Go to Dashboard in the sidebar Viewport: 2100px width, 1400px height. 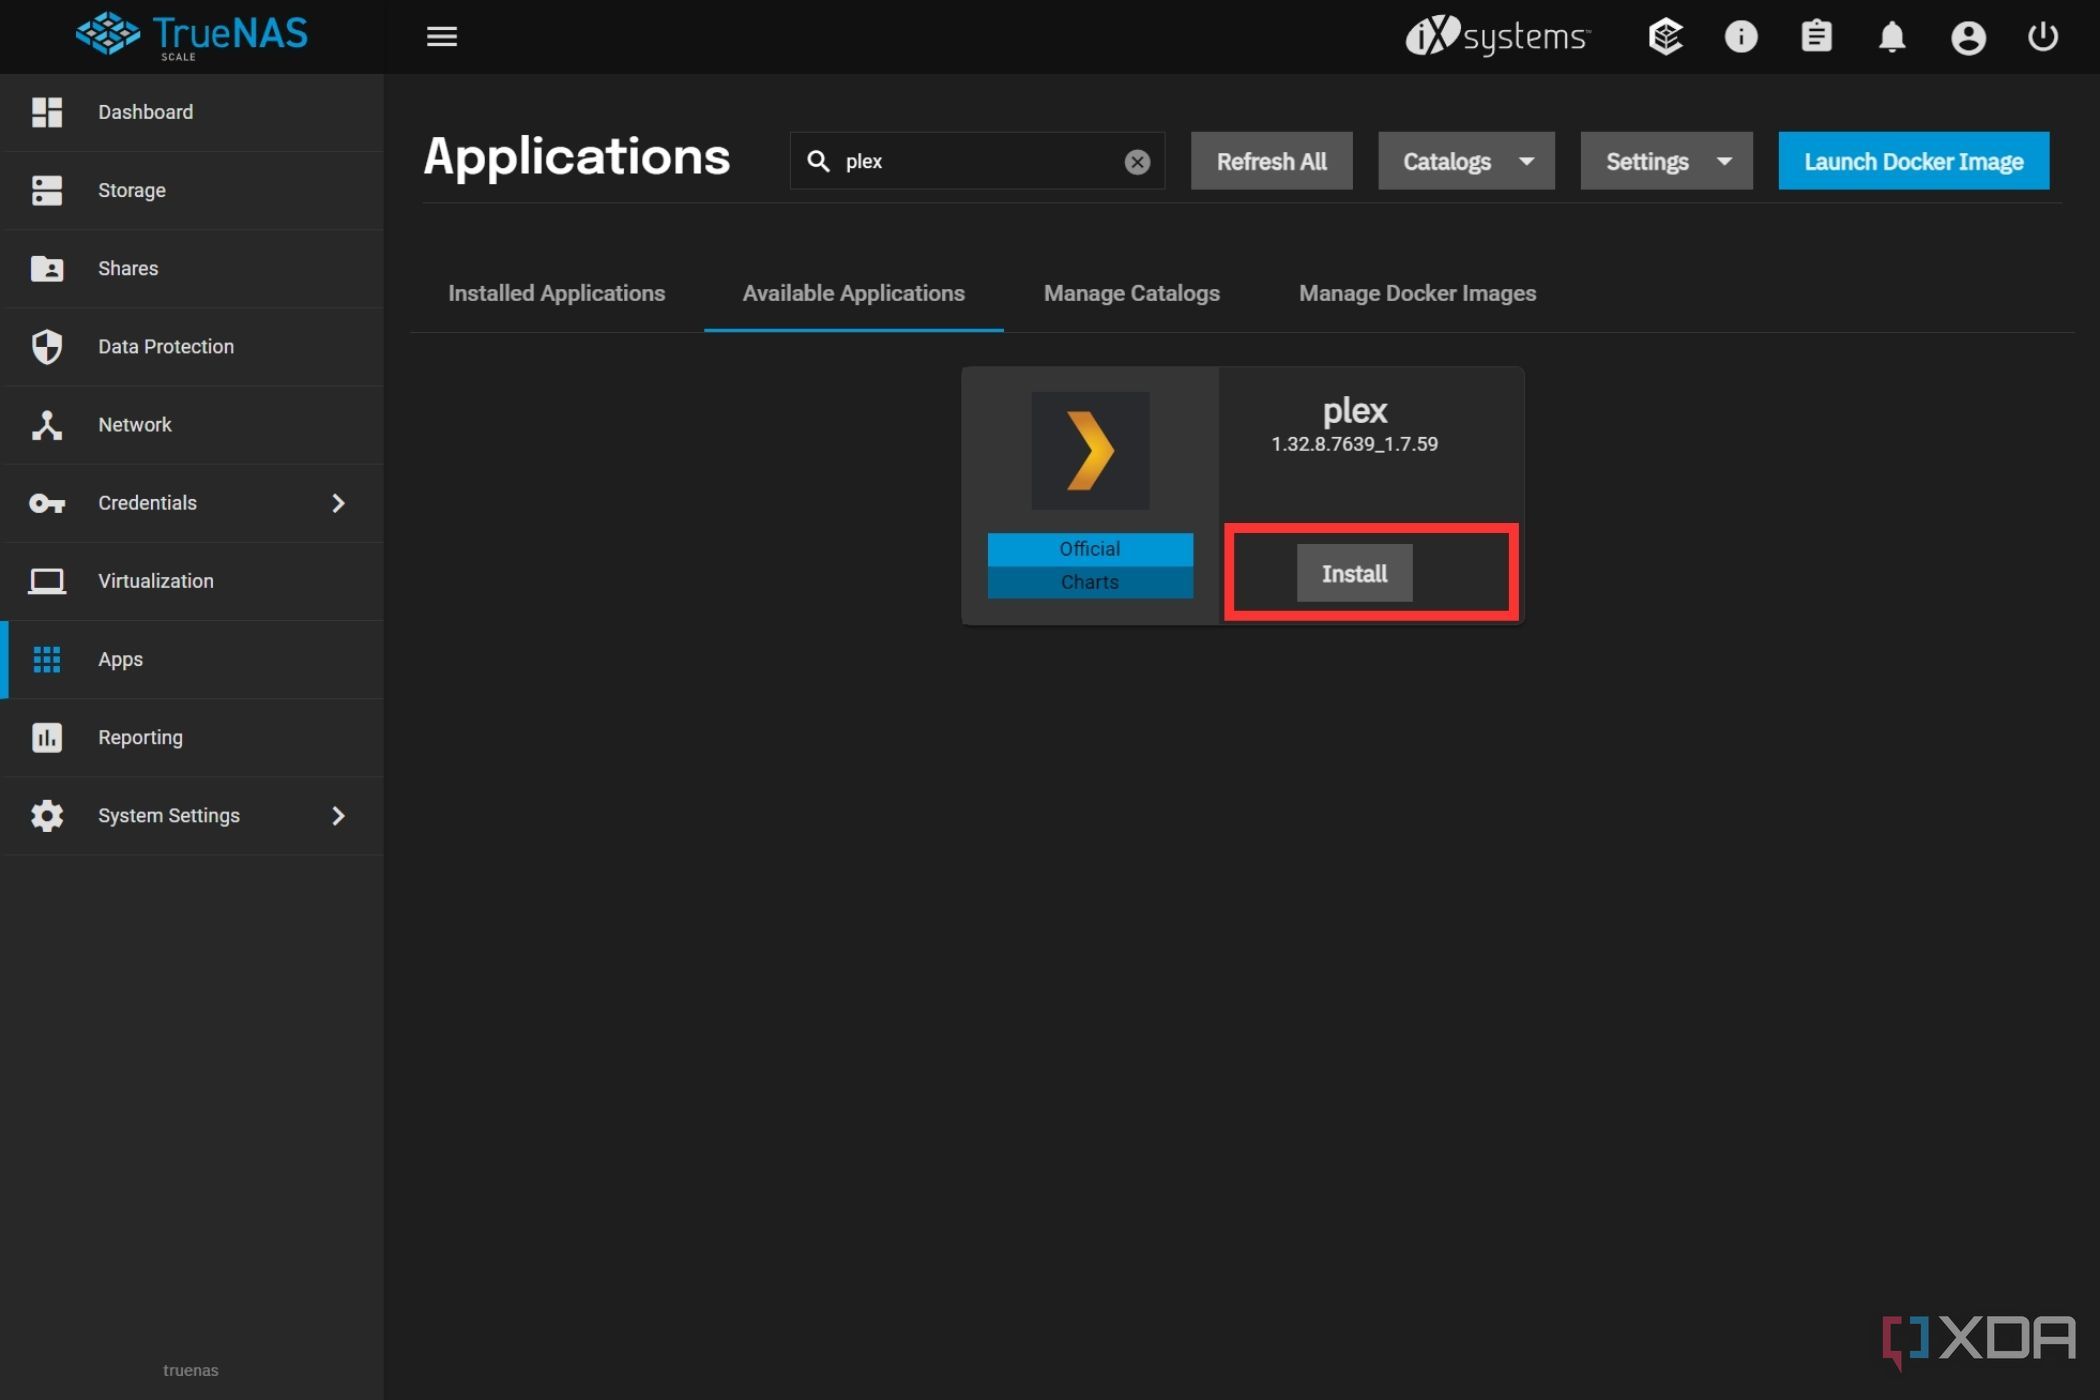[x=192, y=112]
